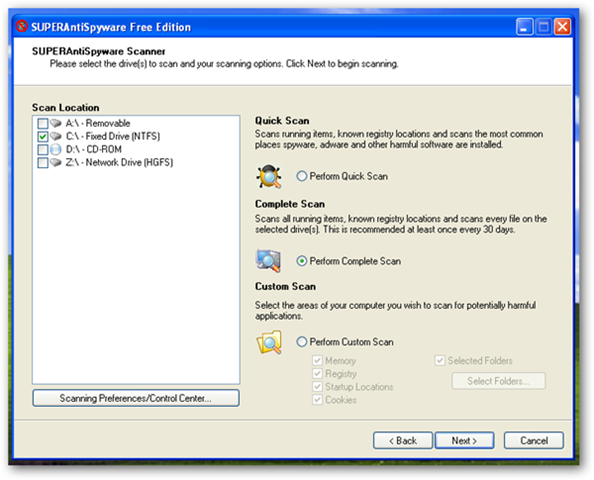Click the window title 'SUPERAntiSpyware Free Edition'
The width and height of the screenshot is (594, 480).
click(111, 27)
